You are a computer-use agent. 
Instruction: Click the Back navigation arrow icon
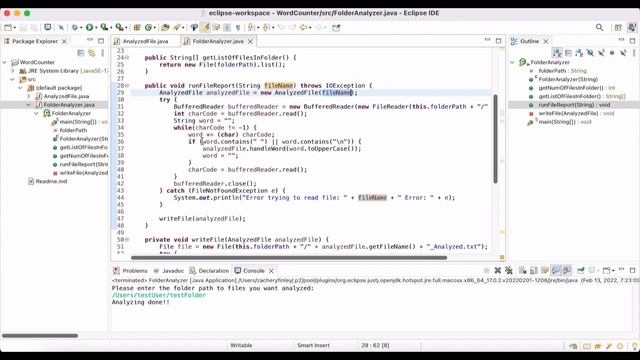pos(303,27)
